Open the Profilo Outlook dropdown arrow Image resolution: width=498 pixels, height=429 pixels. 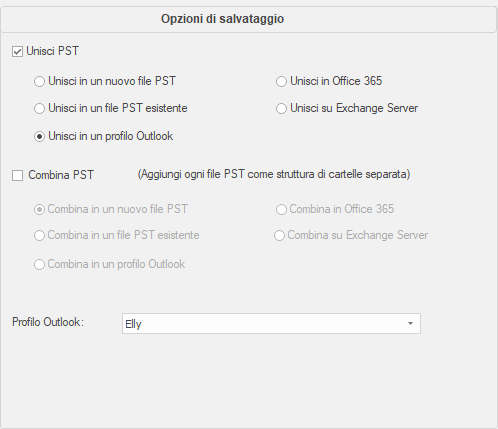coord(410,323)
